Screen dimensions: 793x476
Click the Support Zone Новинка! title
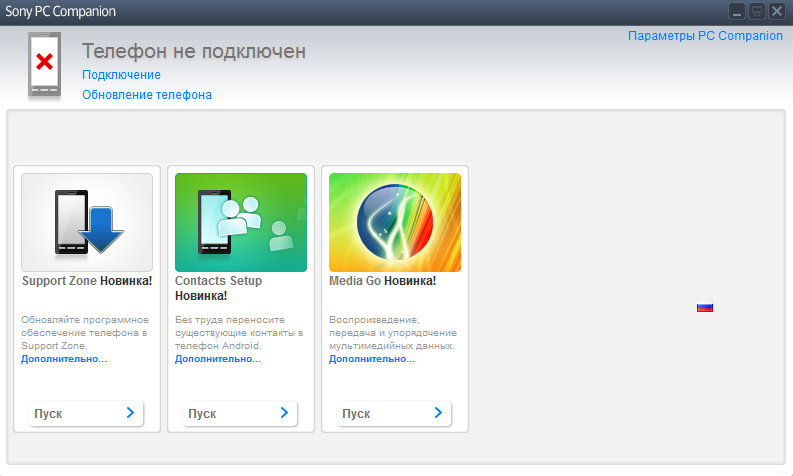tap(87, 281)
